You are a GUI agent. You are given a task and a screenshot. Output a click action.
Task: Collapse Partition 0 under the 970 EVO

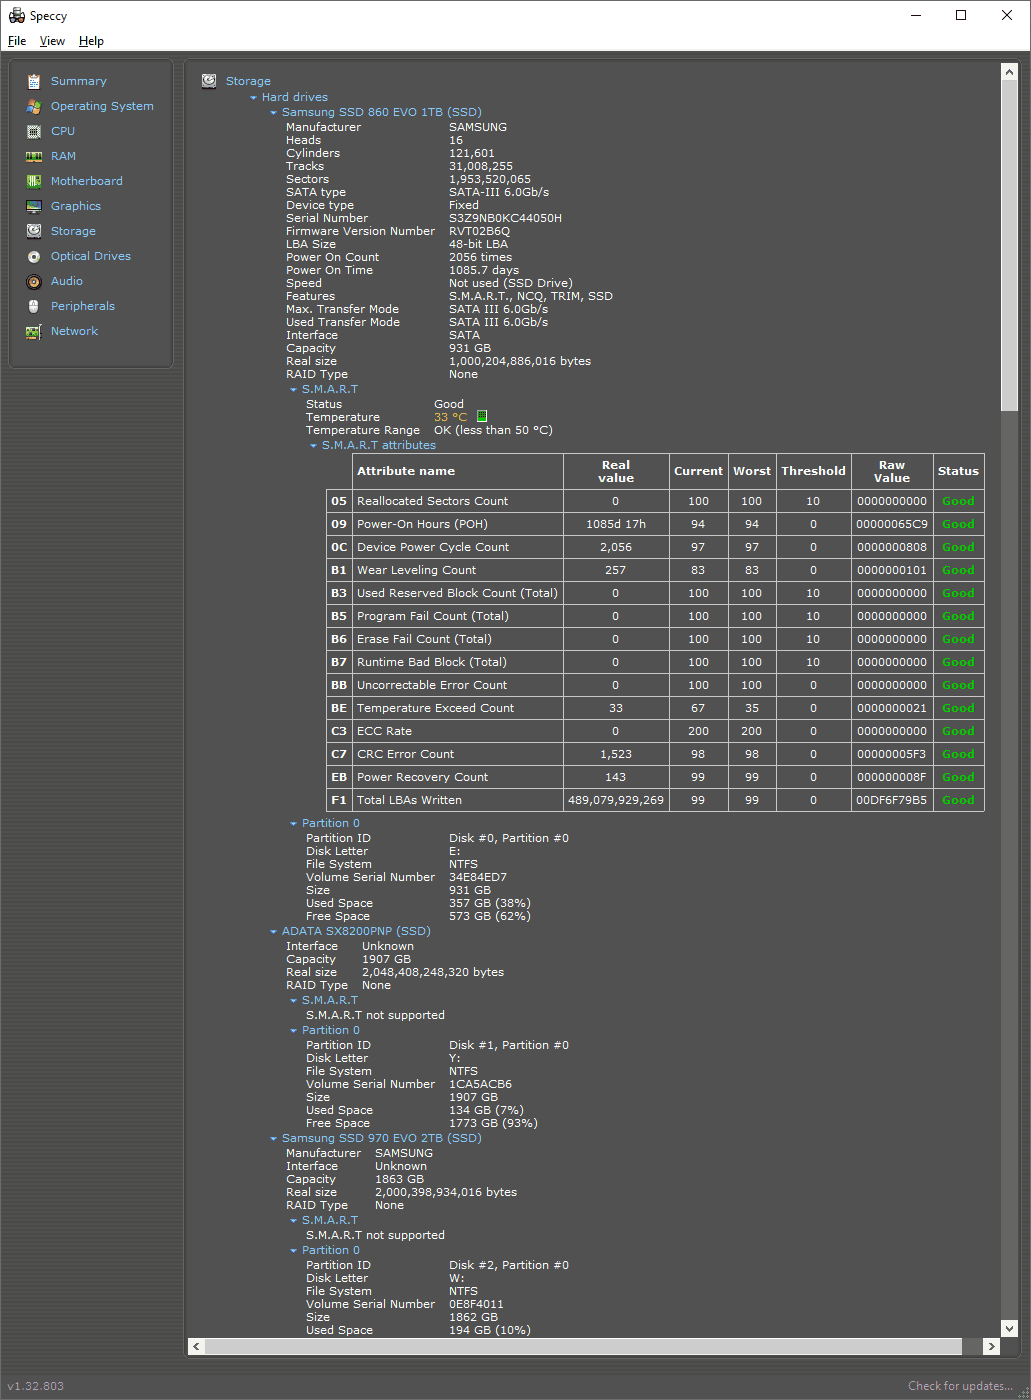[x=294, y=1251]
